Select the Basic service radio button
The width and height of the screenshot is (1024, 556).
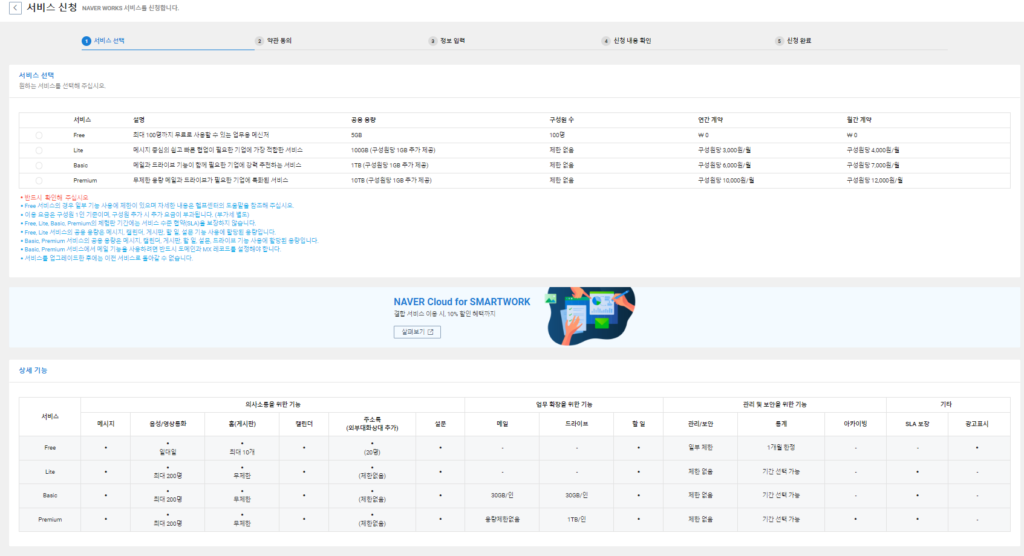coord(39,165)
